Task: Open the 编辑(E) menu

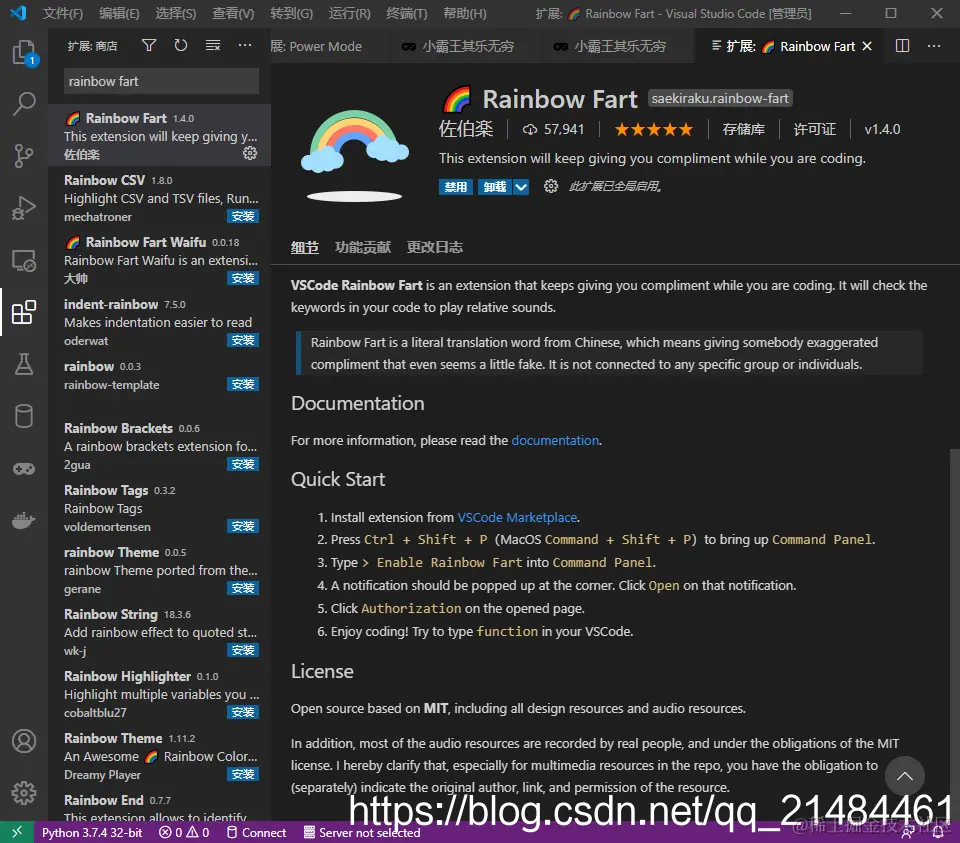Action: (x=119, y=13)
